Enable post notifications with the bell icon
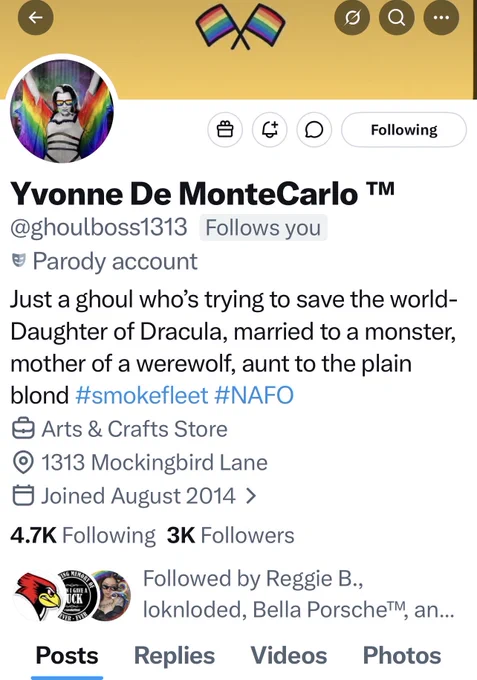The width and height of the screenshot is (477, 680). point(270,129)
